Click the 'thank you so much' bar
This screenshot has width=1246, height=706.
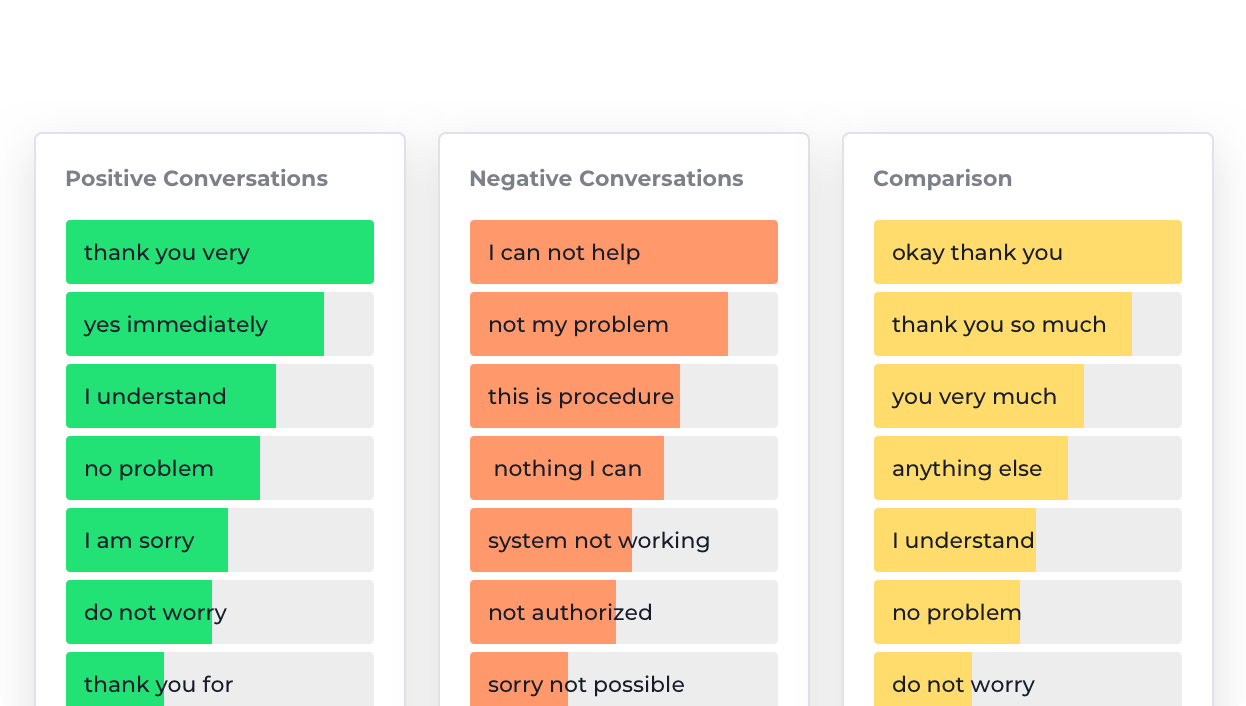(x=1028, y=324)
